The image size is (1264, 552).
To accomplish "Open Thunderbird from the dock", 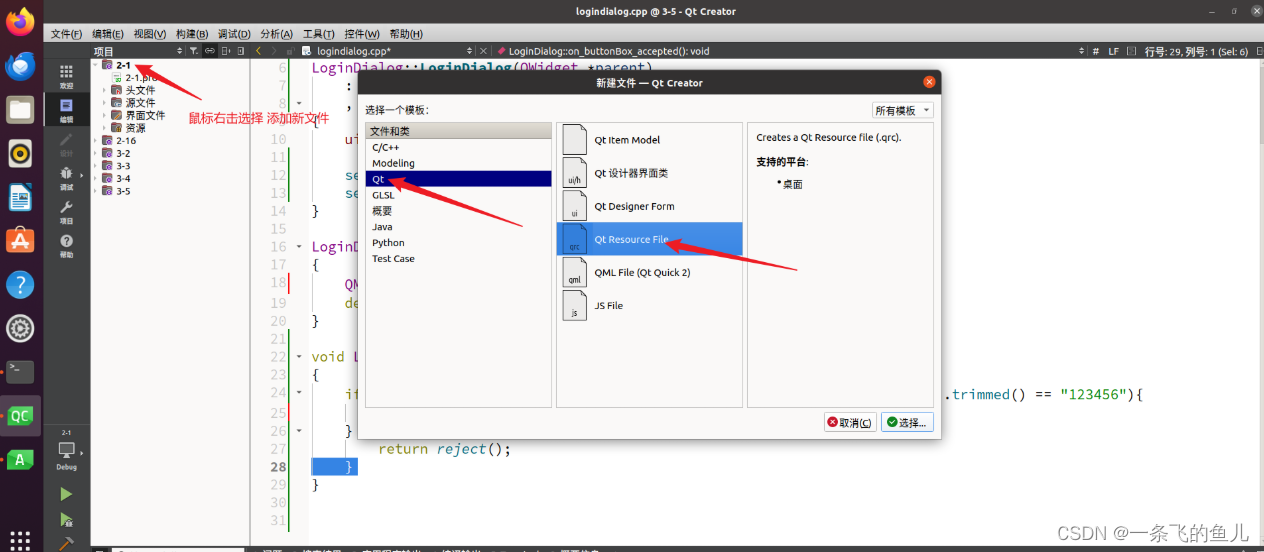I will click(x=20, y=66).
